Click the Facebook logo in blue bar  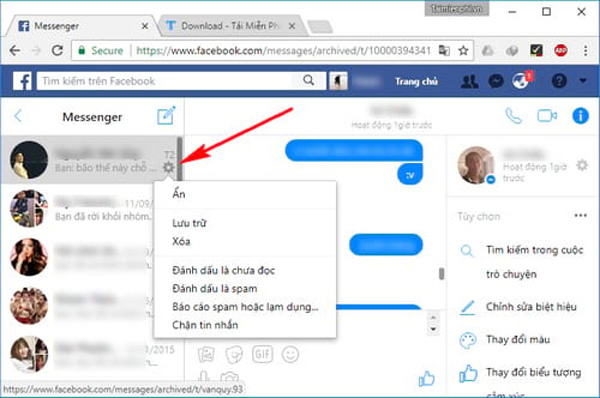[x=22, y=81]
